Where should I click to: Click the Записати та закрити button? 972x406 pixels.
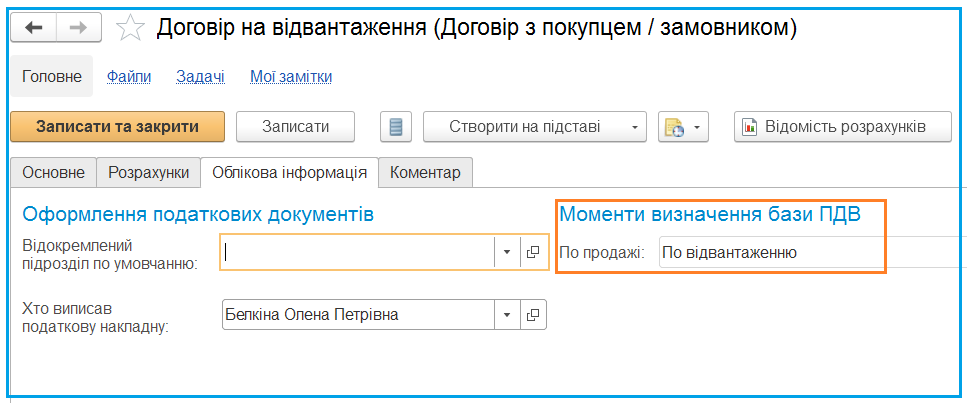pyautogui.click(x=117, y=127)
